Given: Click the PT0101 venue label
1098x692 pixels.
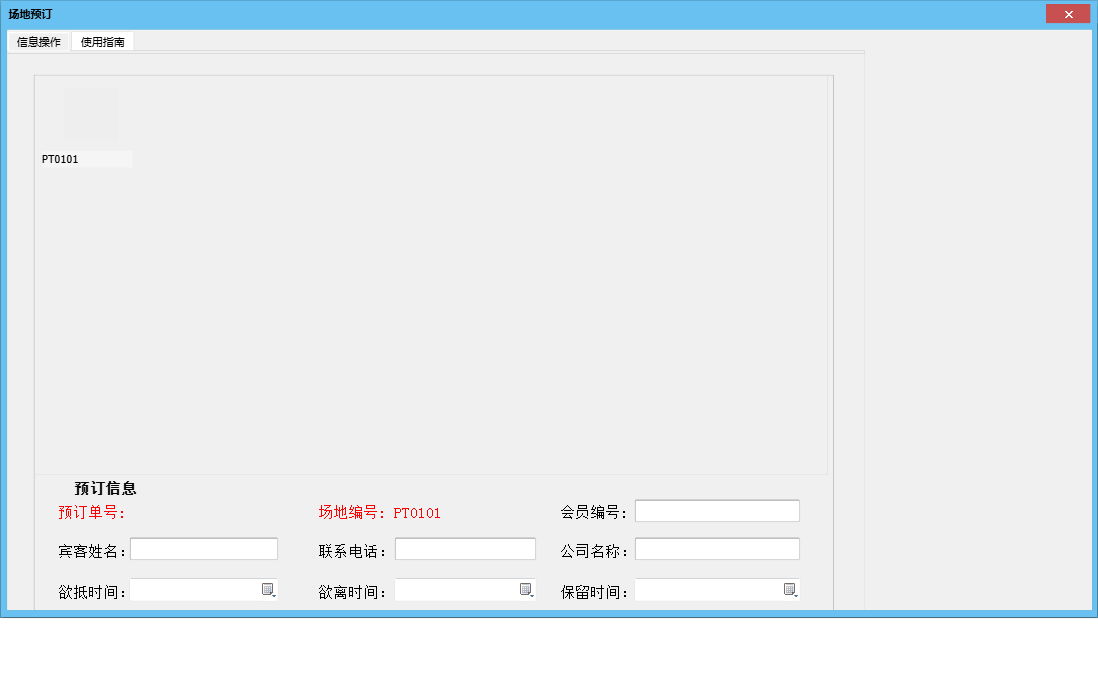Looking at the screenshot, I should (x=60, y=159).
